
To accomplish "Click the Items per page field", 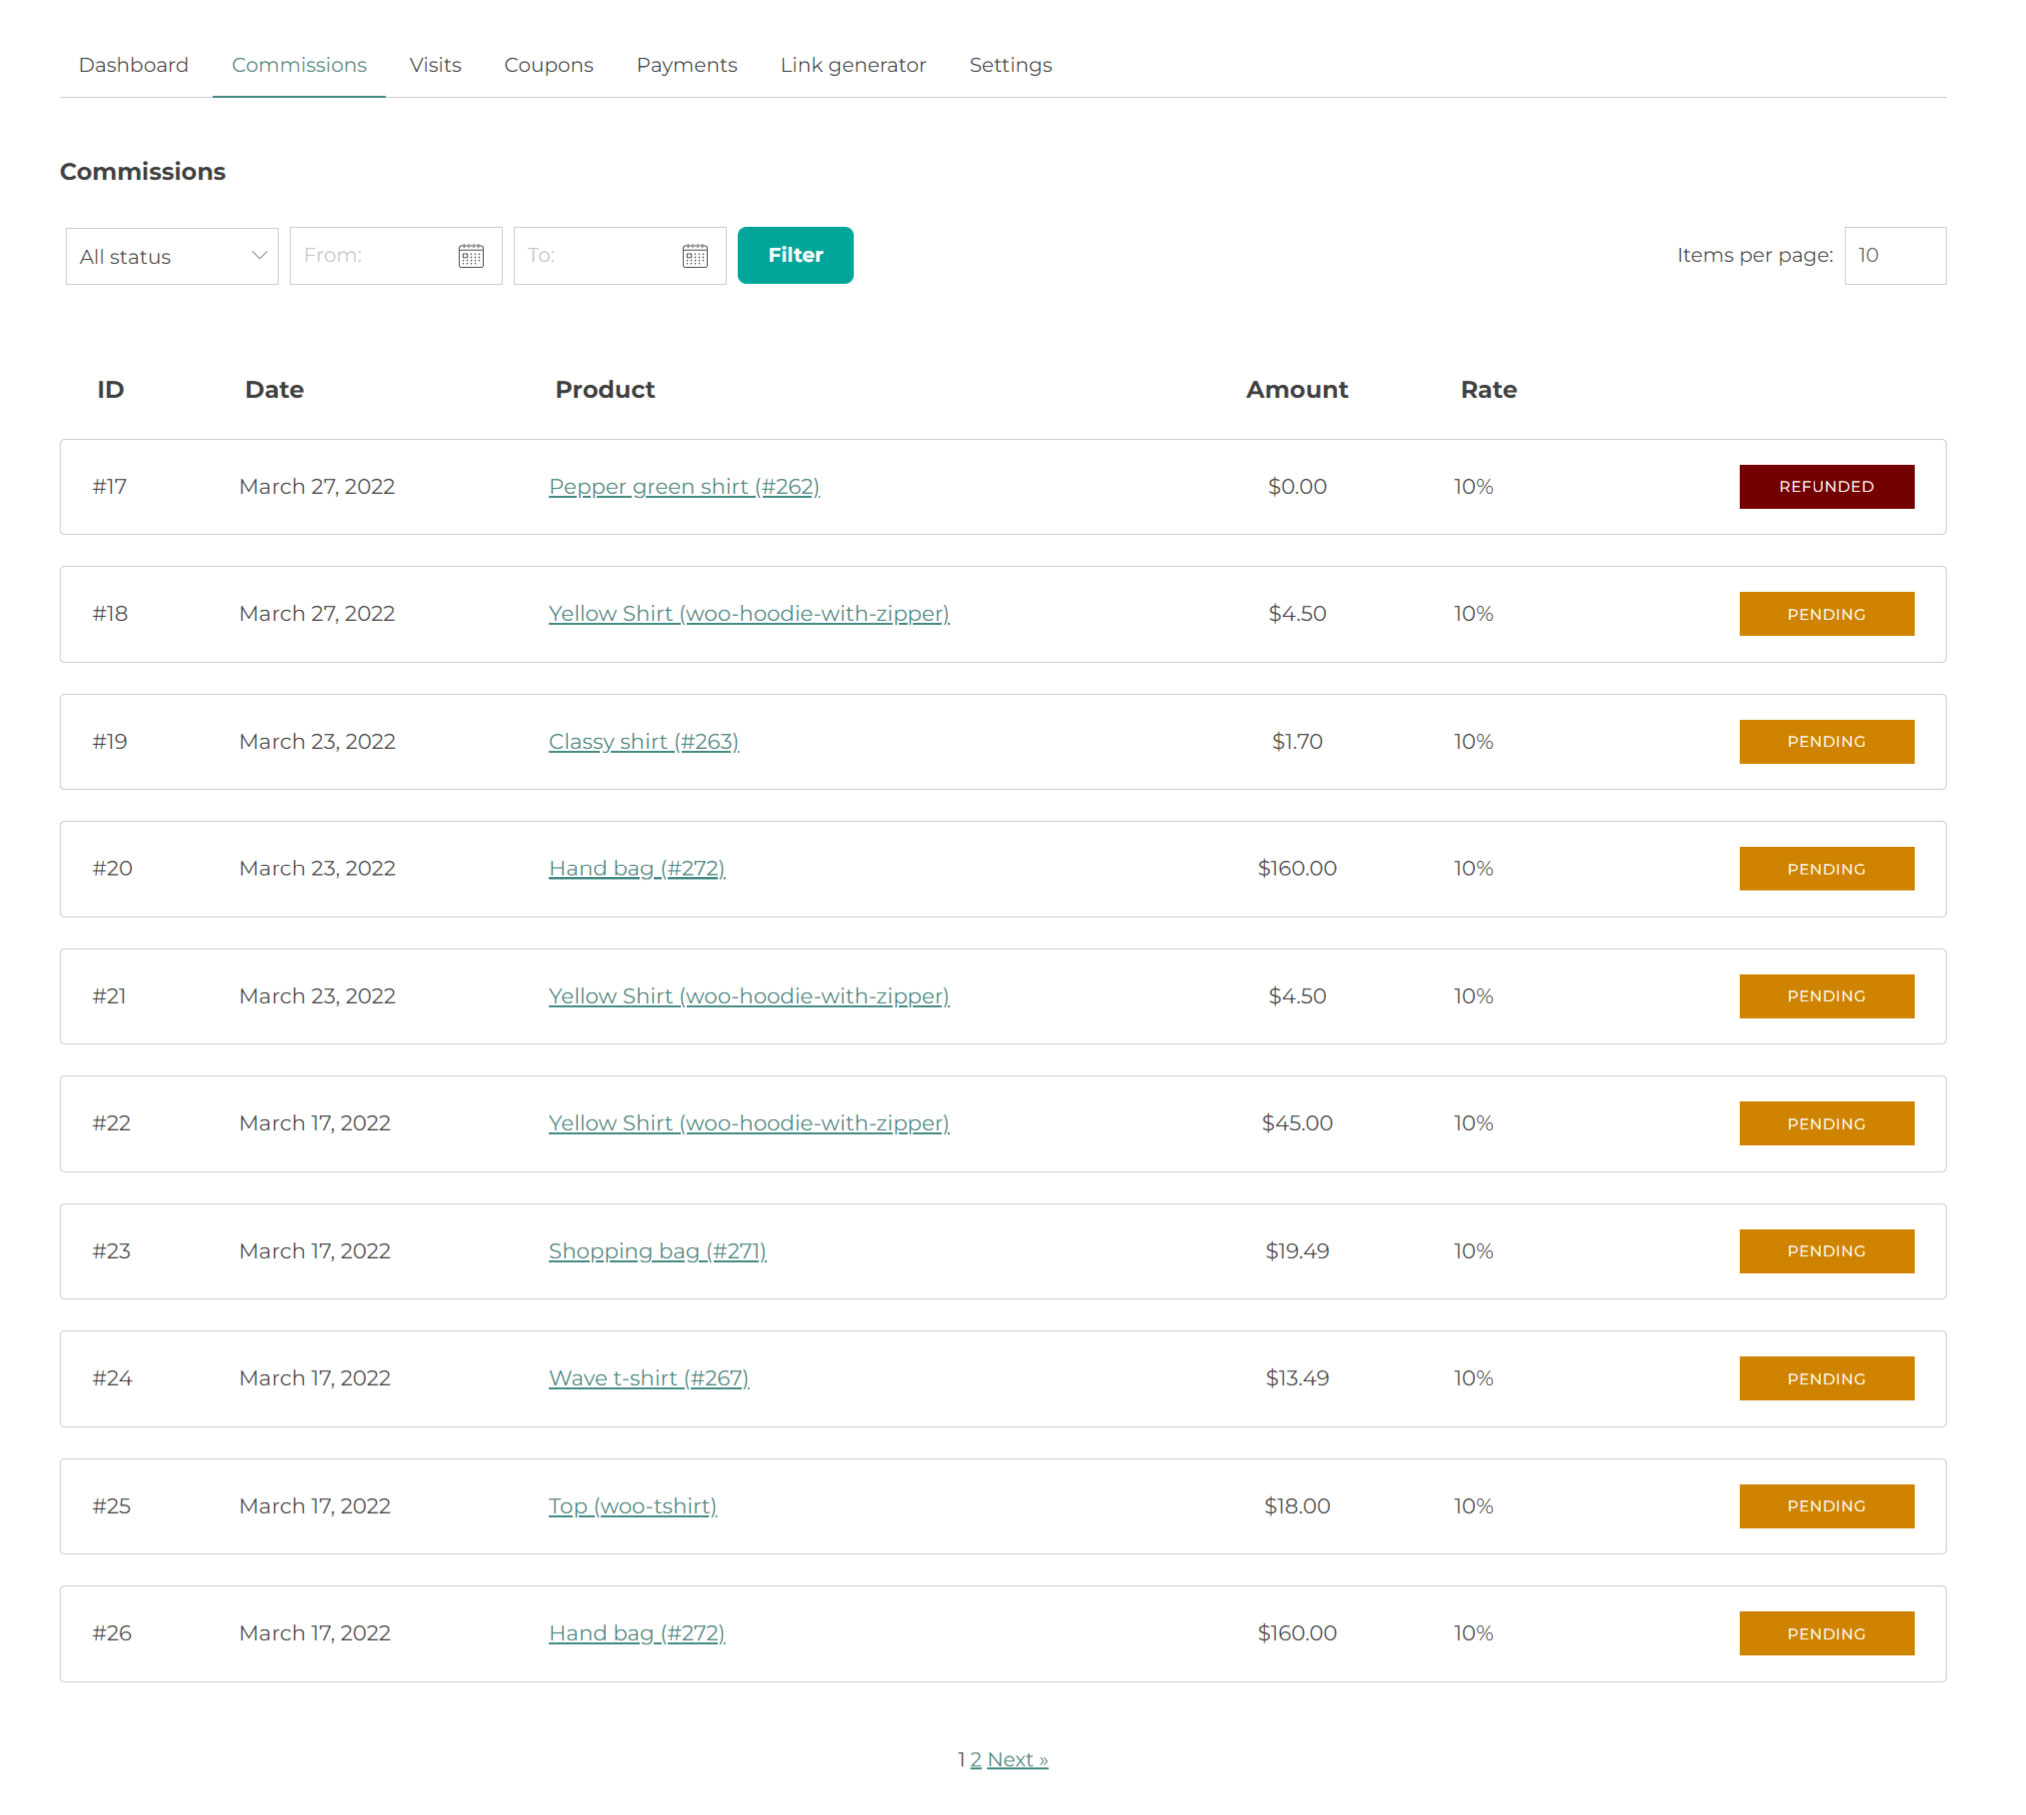I will (x=1893, y=256).
